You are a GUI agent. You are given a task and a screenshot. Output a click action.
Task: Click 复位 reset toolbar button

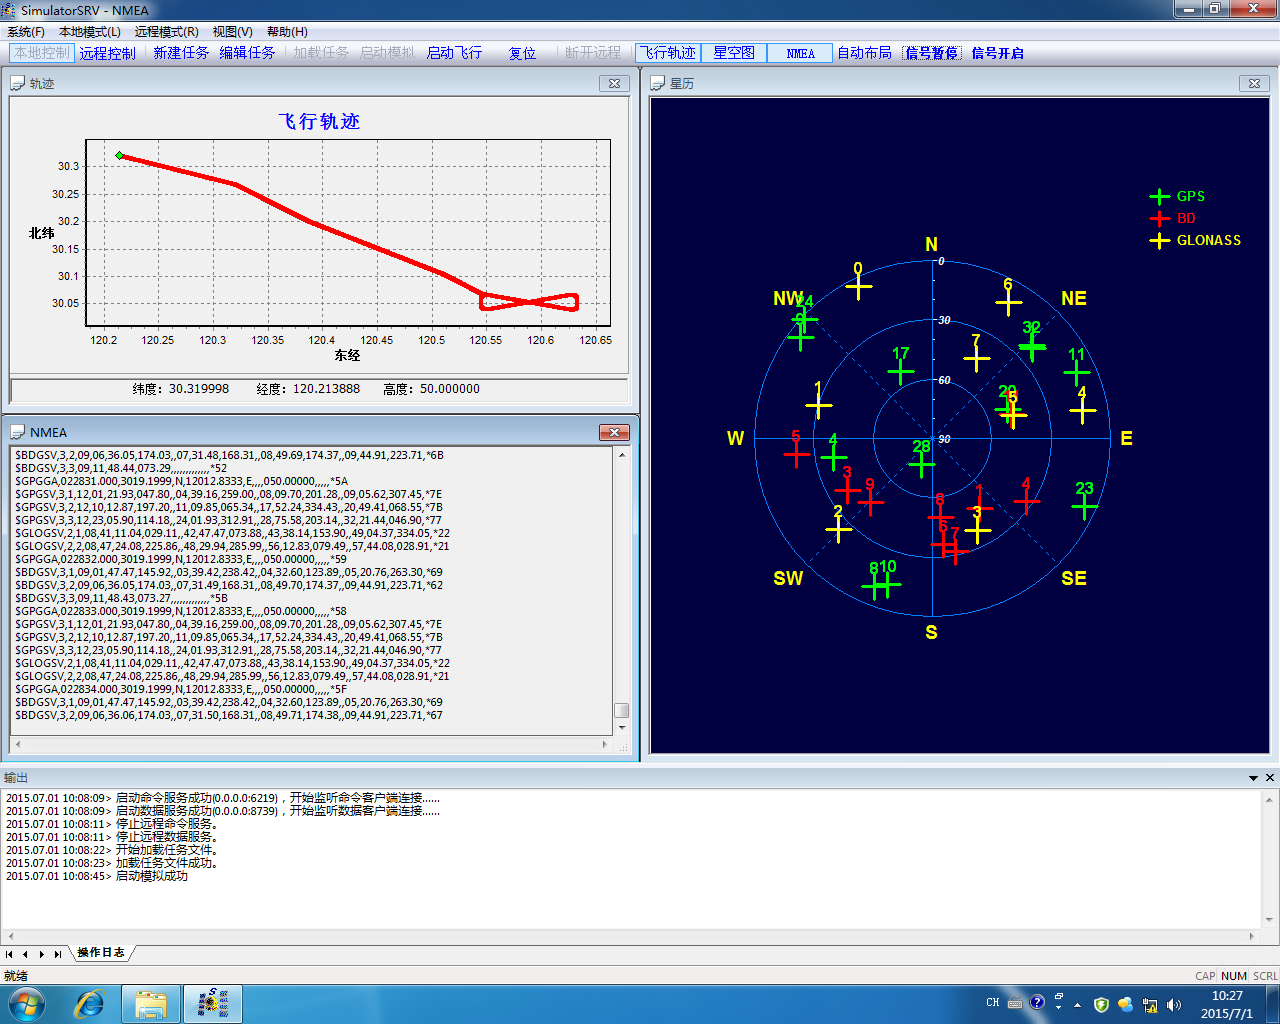[522, 53]
